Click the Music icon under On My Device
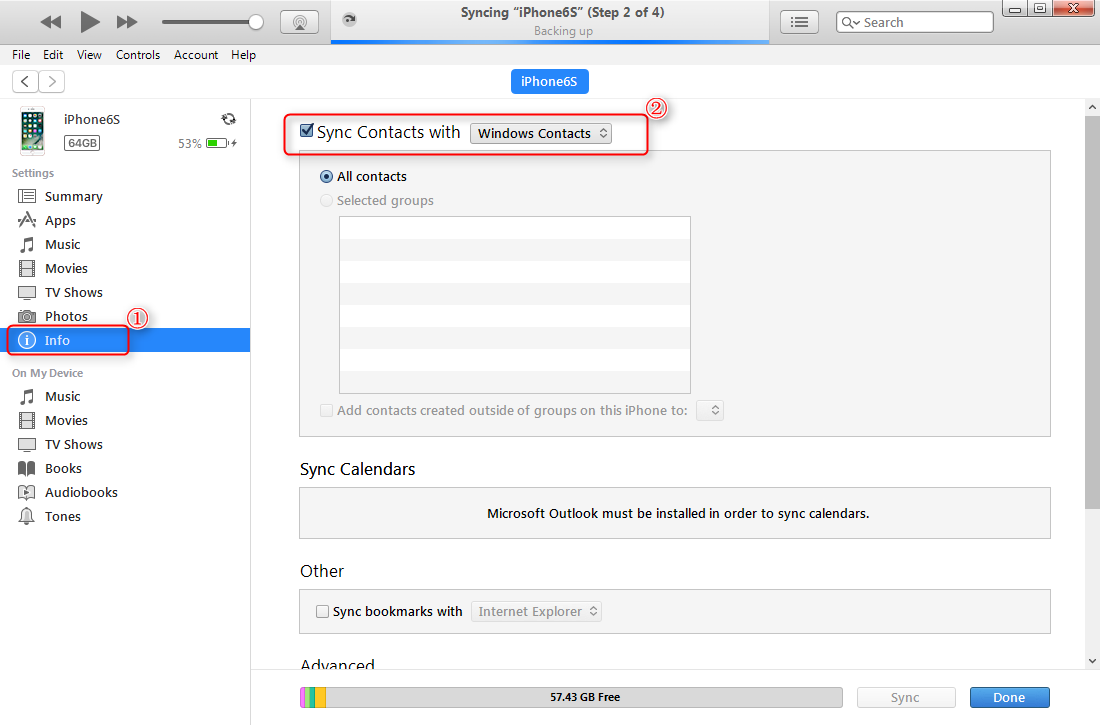Image resolution: width=1100 pixels, height=725 pixels. coord(27,397)
